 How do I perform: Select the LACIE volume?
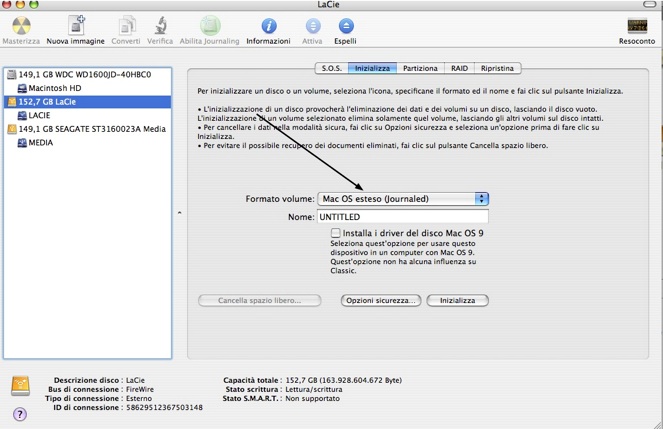88,115
